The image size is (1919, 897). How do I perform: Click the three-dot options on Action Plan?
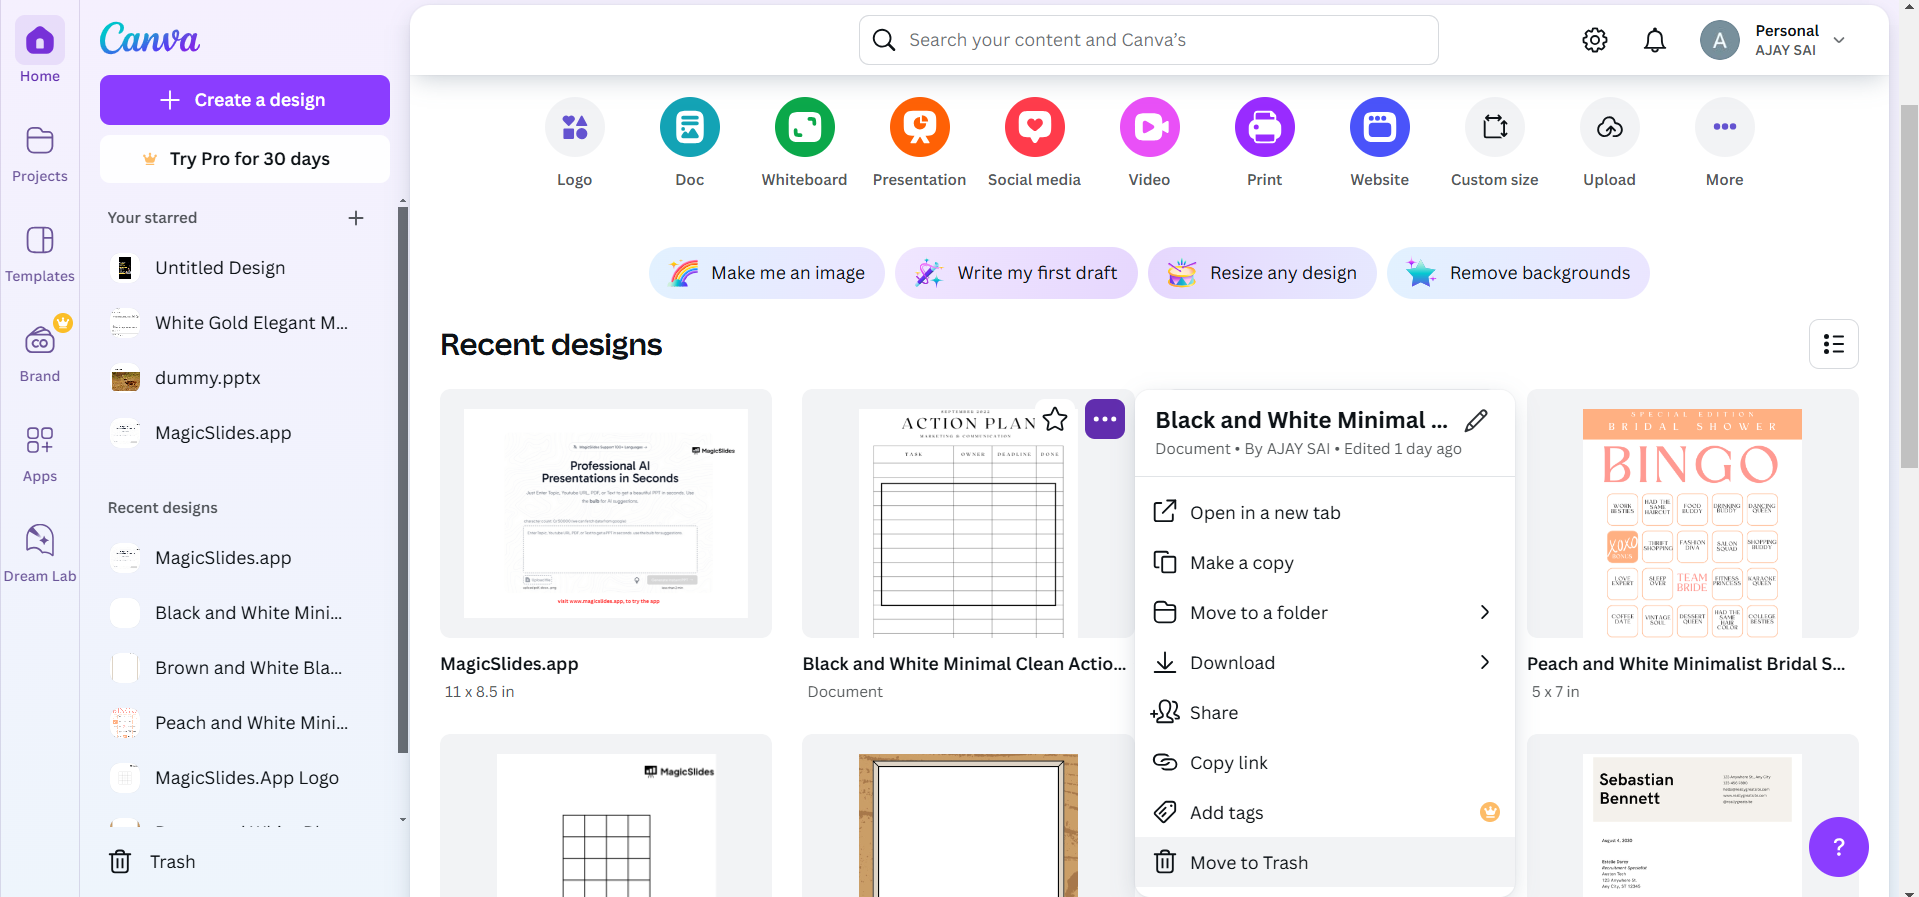tap(1105, 419)
